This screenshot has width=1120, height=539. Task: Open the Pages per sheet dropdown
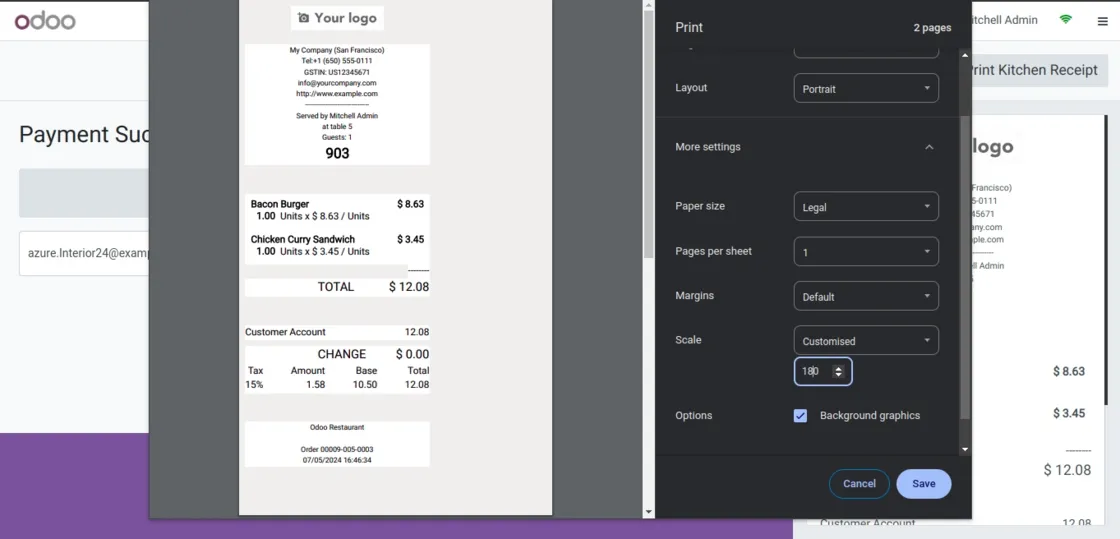click(866, 251)
